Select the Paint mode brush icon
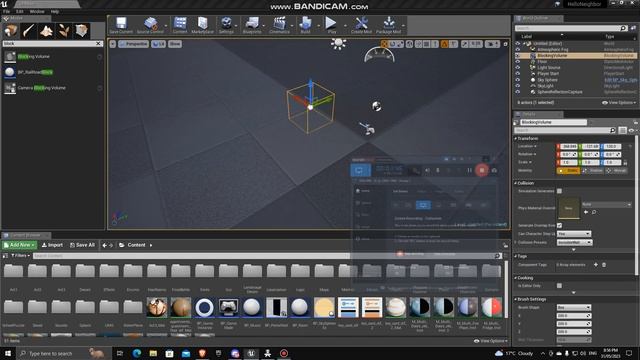 (29, 31)
